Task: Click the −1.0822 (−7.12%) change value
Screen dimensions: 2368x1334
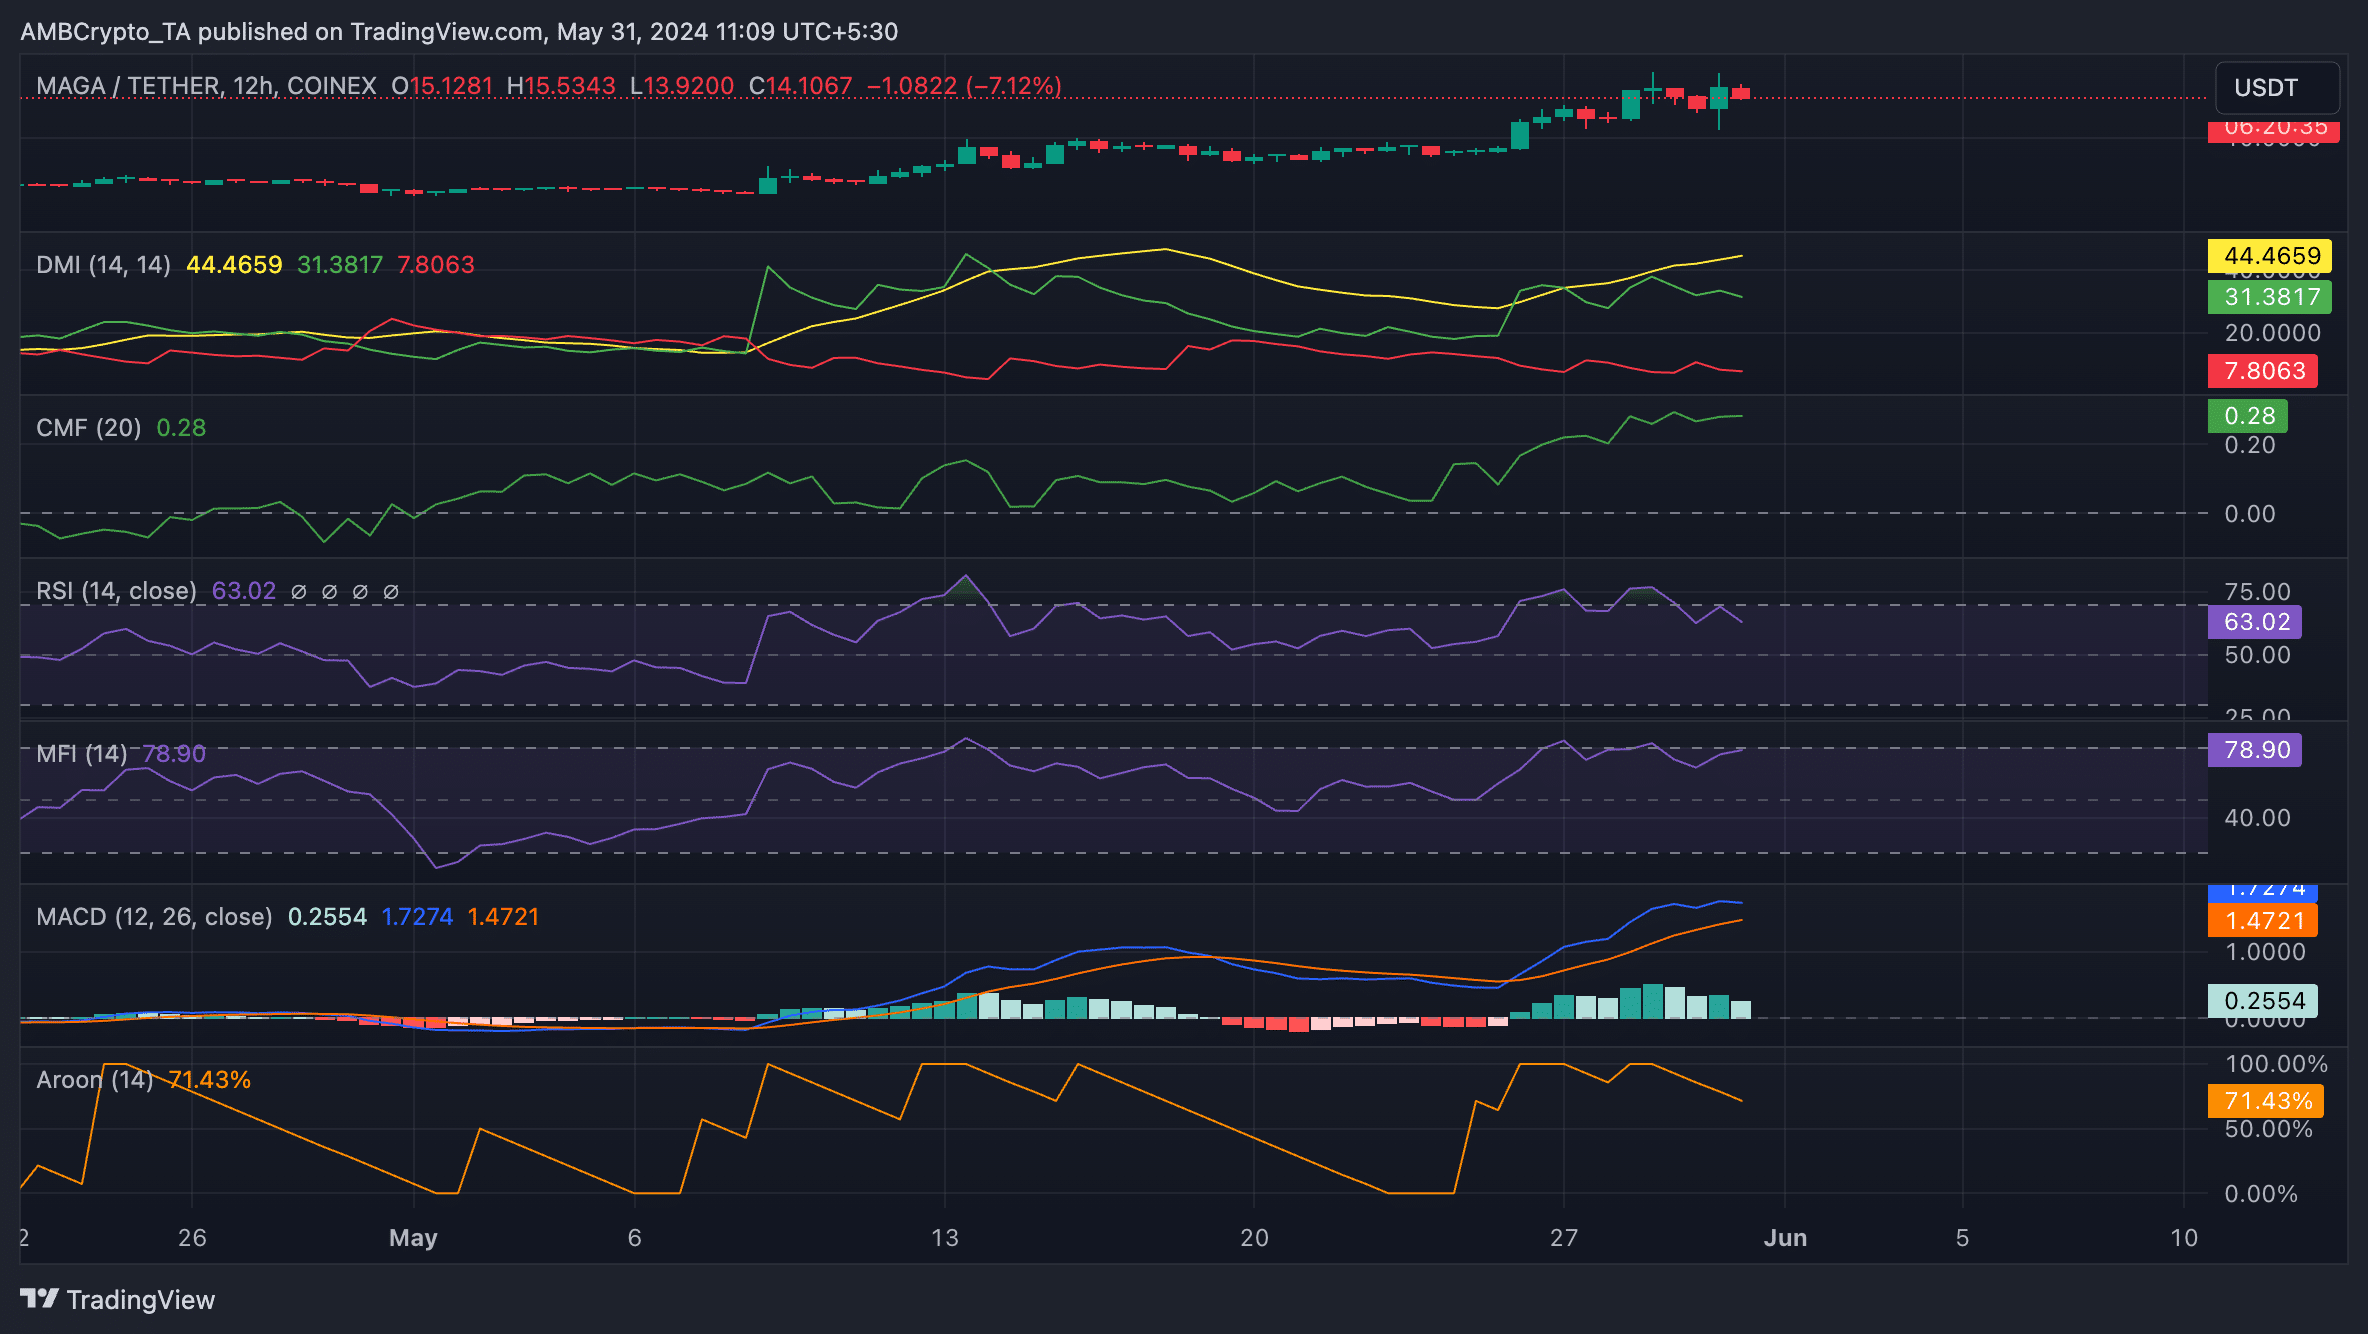Action: click(964, 86)
